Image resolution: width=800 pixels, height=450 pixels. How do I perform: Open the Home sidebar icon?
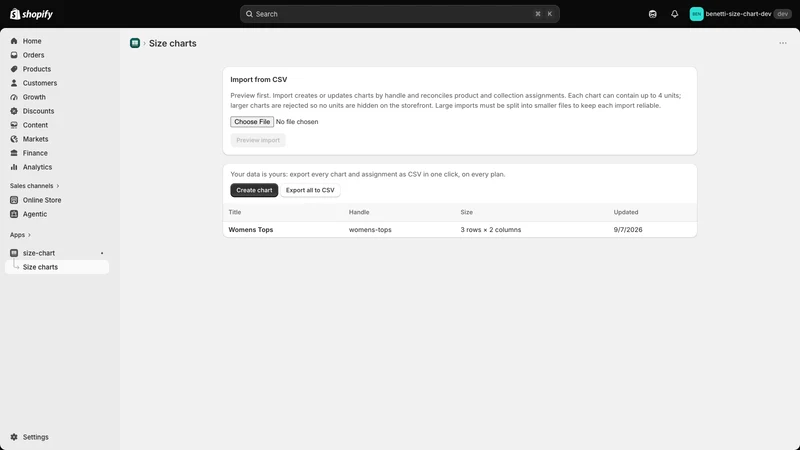14,41
